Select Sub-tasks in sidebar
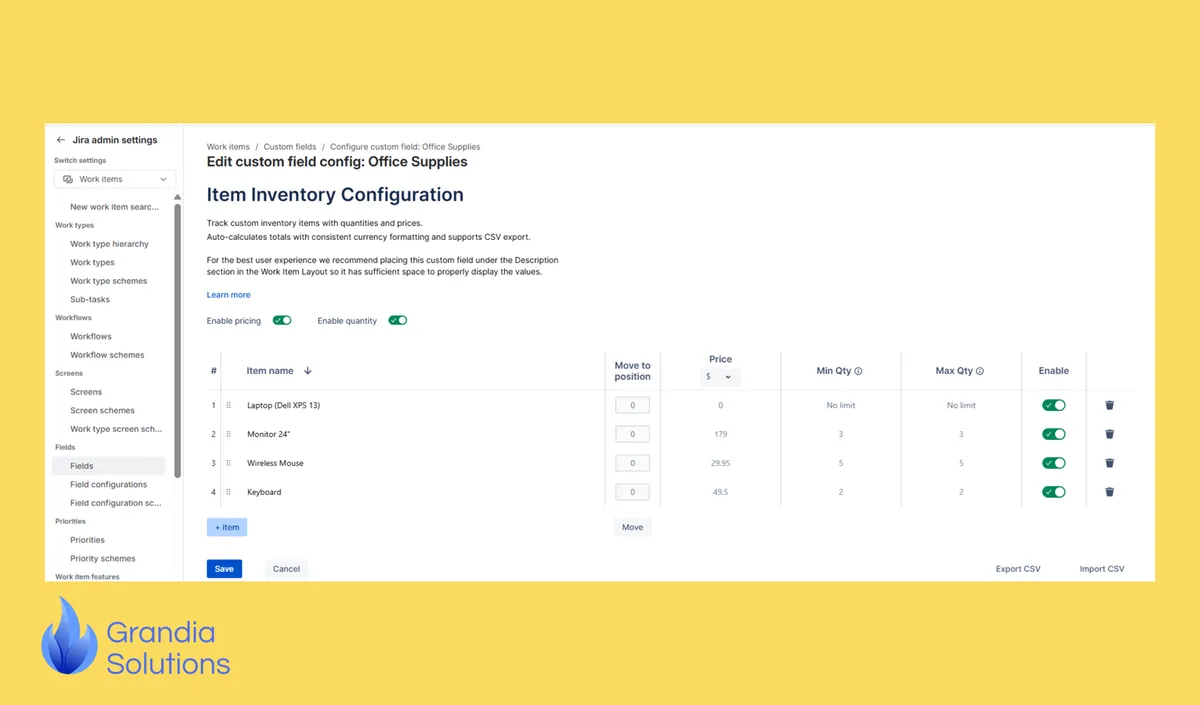Screen dimensions: 1200x705 [90, 300]
